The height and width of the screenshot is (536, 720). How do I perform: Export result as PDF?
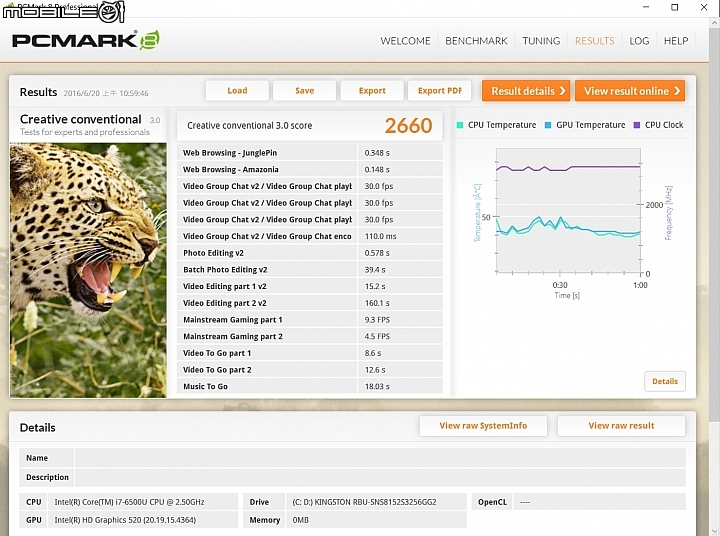point(439,90)
